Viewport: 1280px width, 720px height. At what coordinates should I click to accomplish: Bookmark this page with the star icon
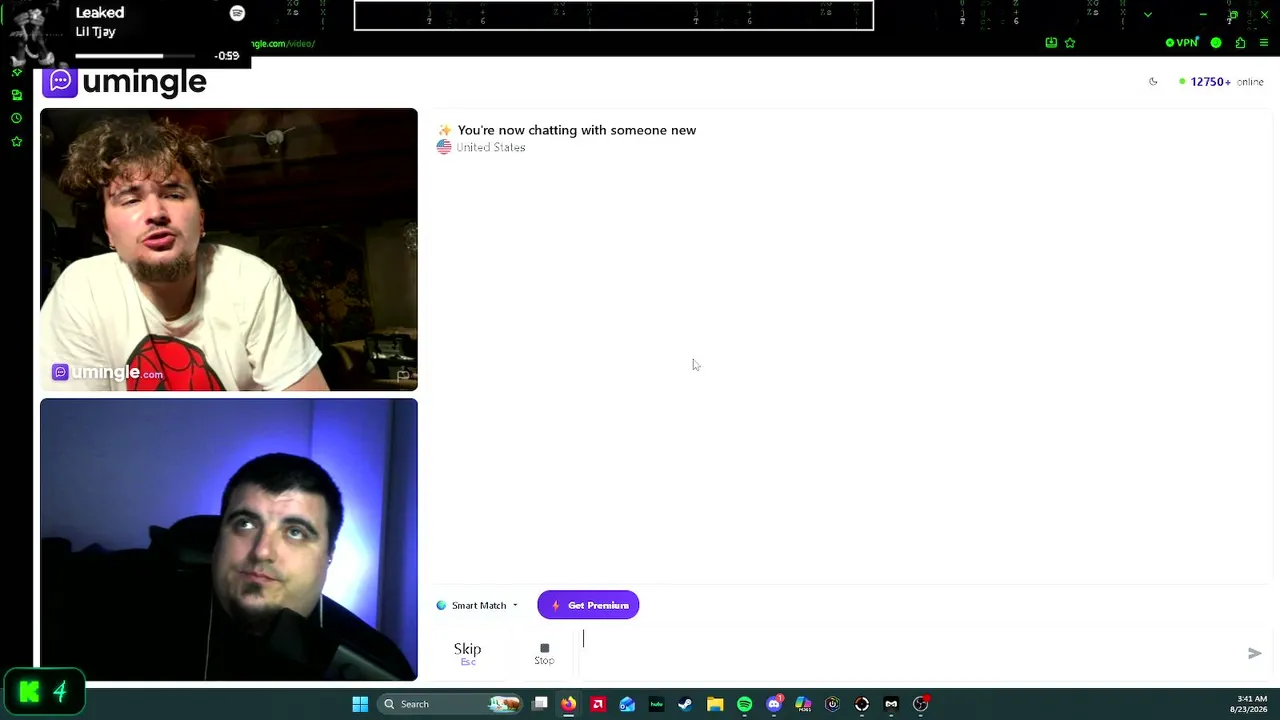pos(1070,43)
